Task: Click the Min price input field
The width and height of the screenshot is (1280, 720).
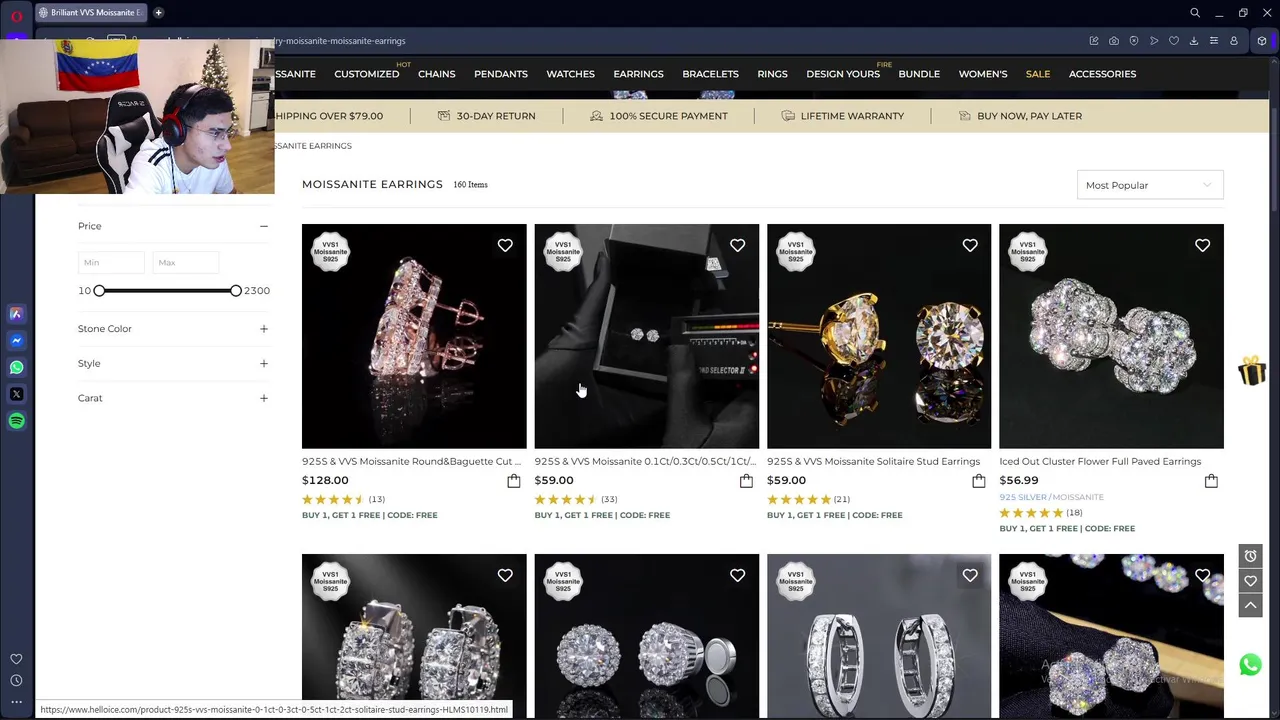Action: pyautogui.click(x=111, y=262)
